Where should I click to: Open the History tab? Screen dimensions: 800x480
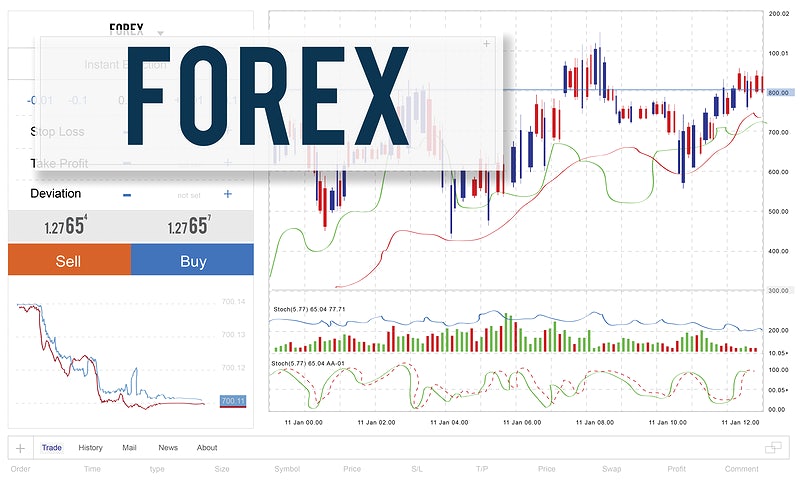click(90, 448)
